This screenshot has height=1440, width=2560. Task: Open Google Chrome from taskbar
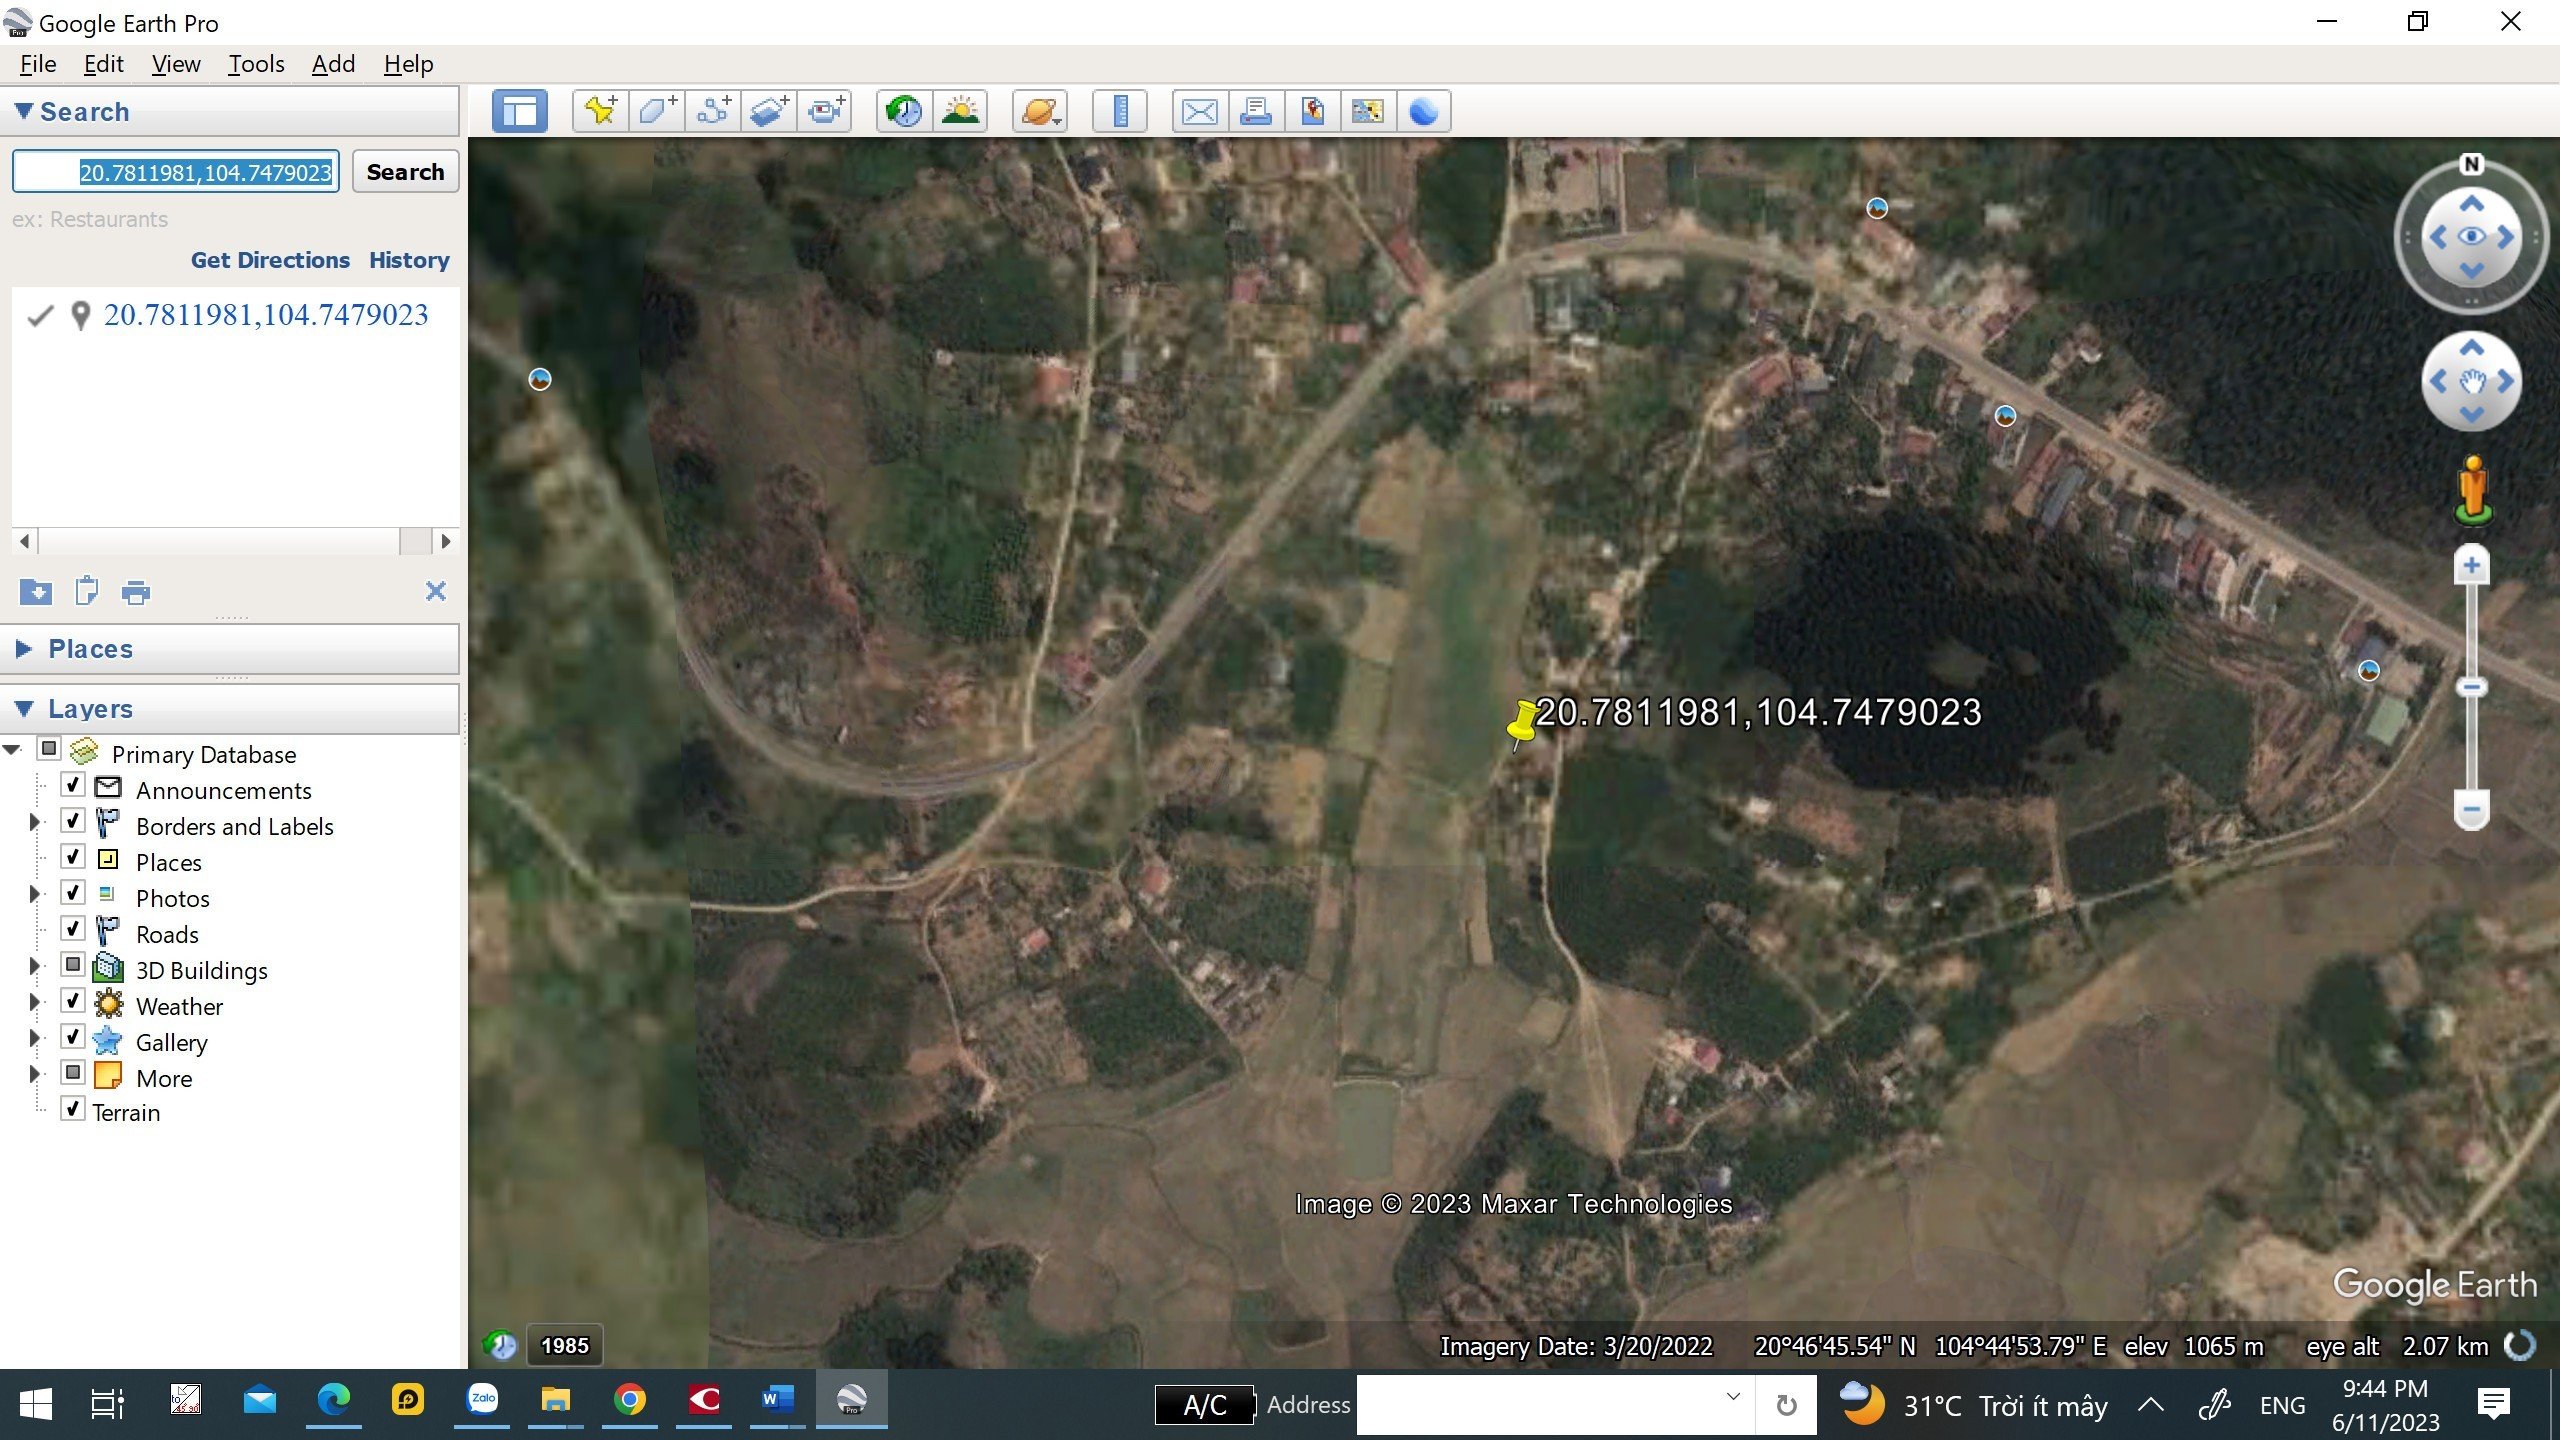(629, 1400)
